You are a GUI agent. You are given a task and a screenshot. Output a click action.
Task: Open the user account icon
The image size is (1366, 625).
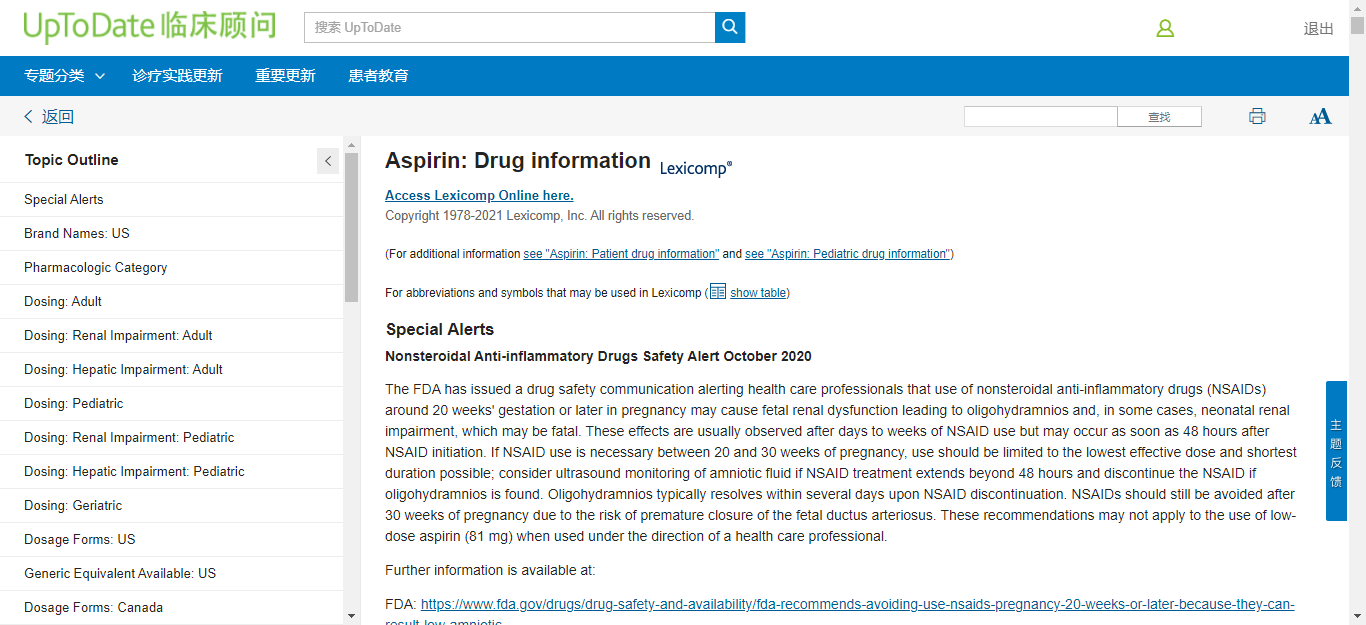coord(1165,29)
